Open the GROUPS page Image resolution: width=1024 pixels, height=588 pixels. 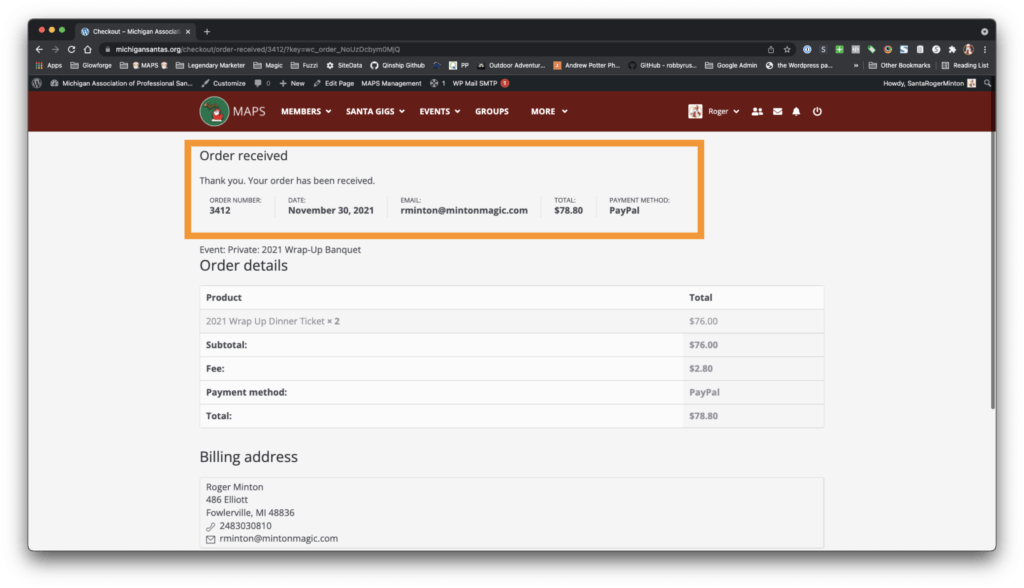pyautogui.click(x=492, y=112)
